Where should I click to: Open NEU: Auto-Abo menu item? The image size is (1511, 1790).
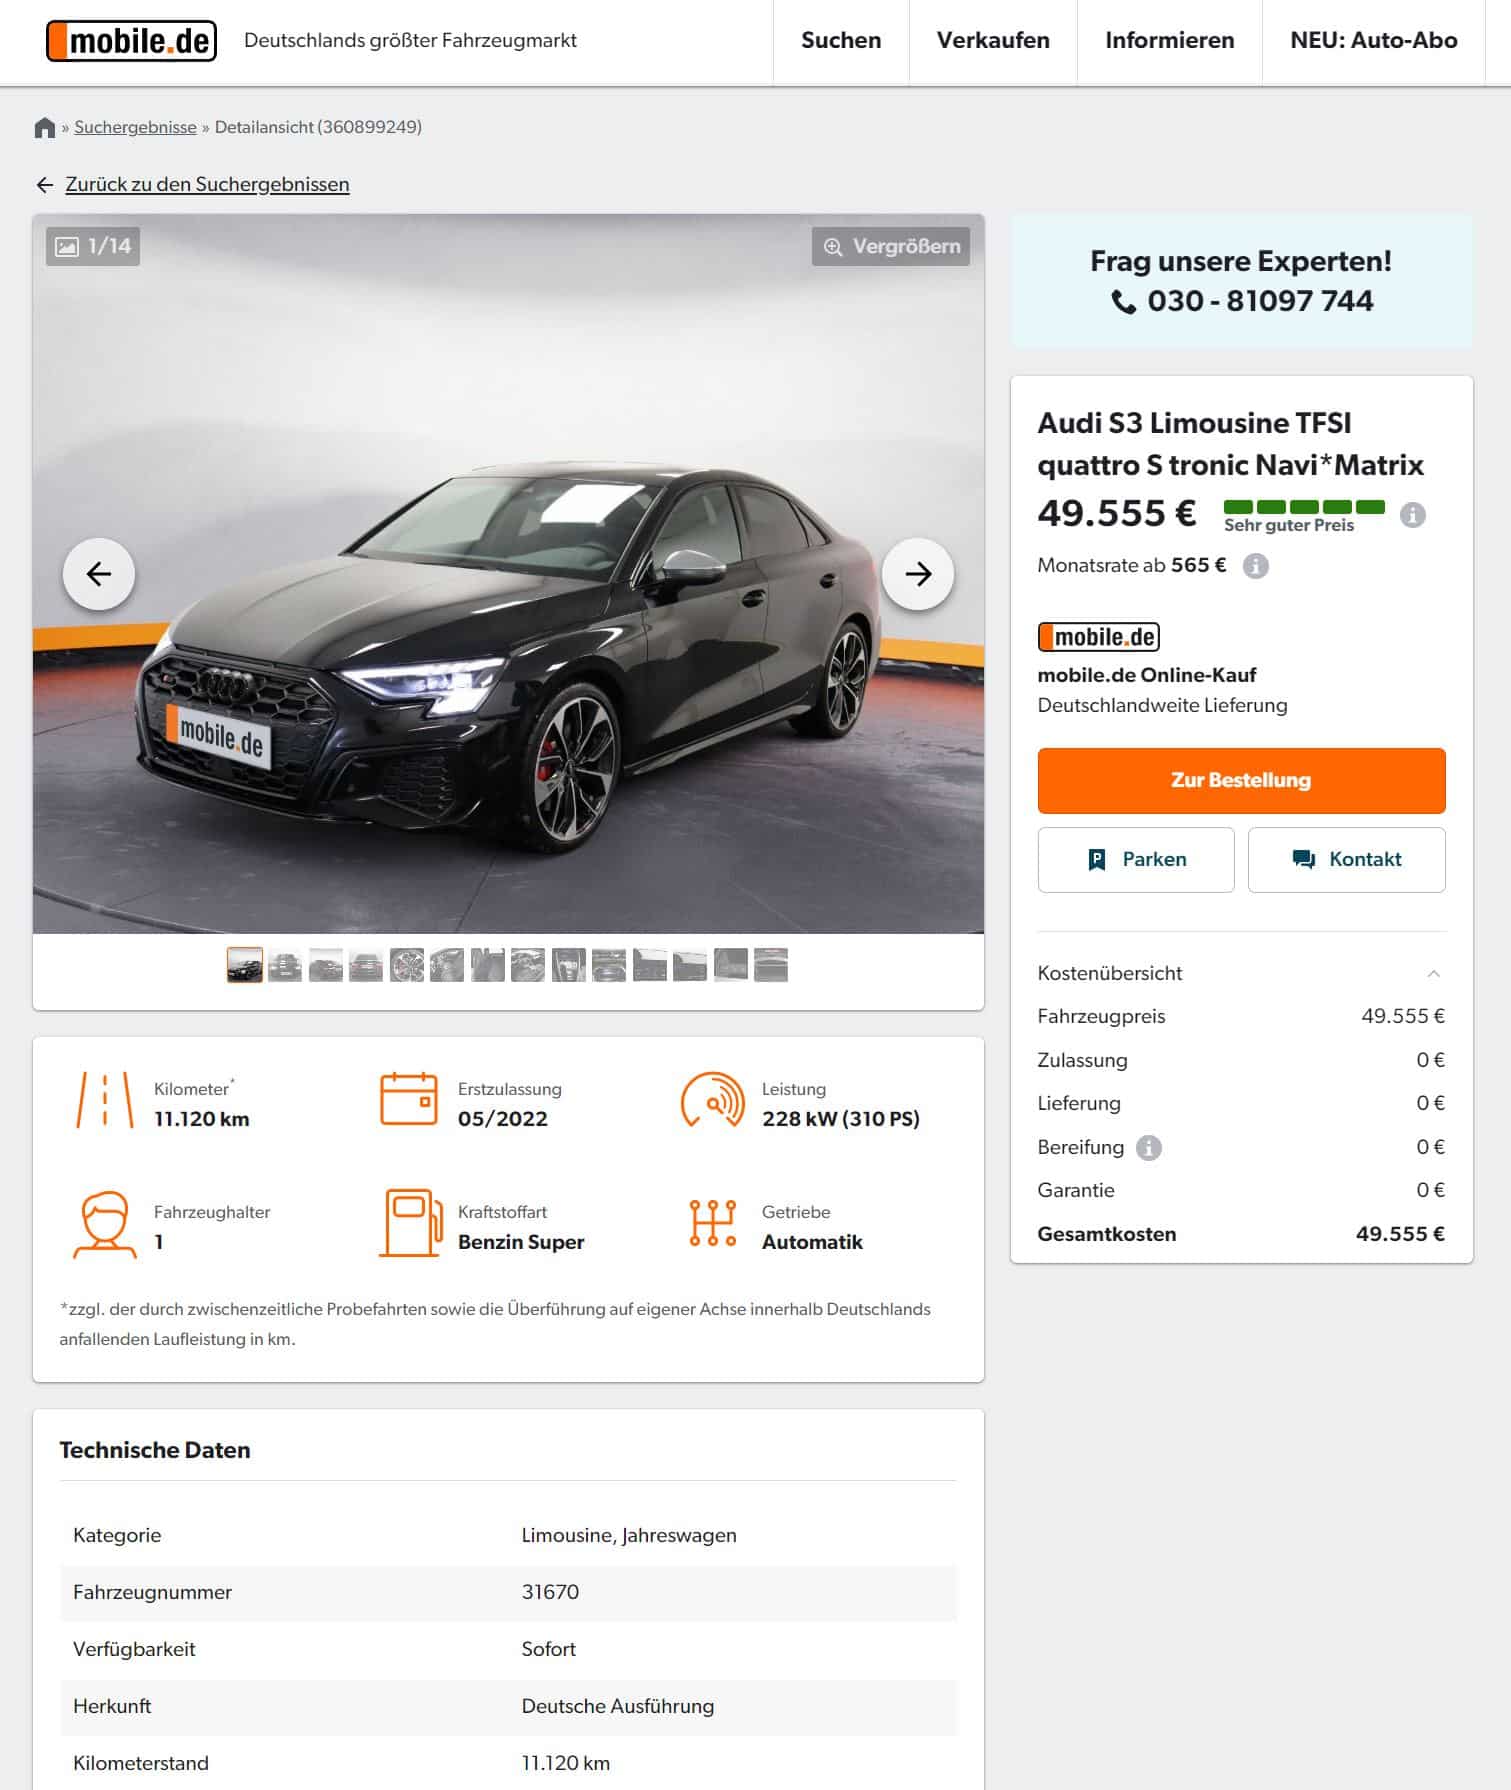[1373, 41]
